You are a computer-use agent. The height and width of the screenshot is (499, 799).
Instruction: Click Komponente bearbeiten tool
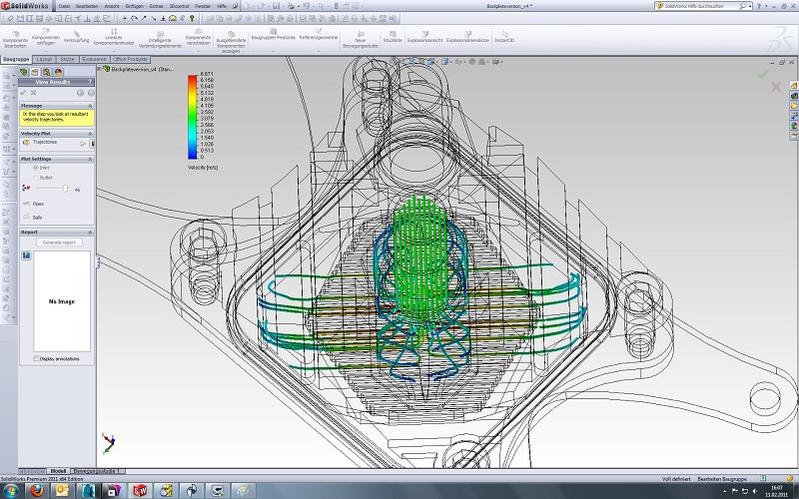15,39
